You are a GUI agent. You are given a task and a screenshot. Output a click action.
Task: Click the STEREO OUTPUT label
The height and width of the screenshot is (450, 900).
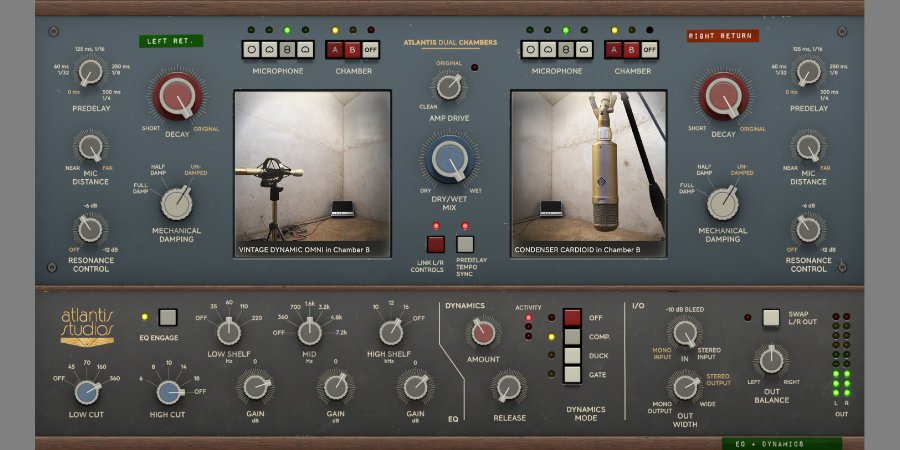pyautogui.click(x=718, y=379)
